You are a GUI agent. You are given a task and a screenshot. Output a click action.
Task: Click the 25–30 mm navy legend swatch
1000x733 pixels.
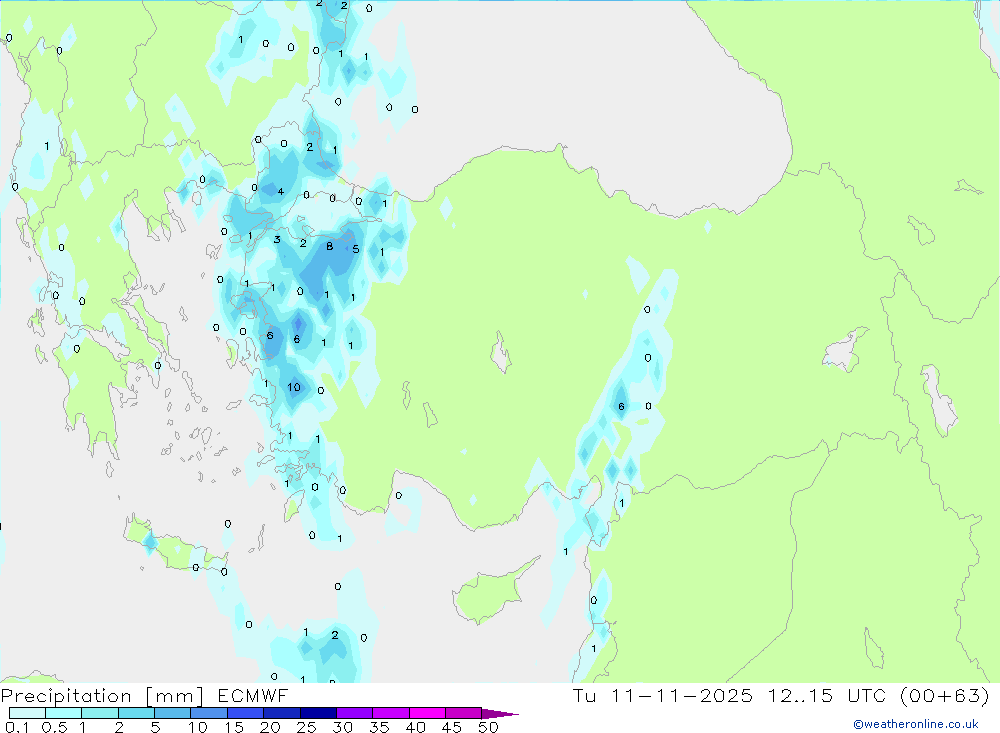[318, 713]
